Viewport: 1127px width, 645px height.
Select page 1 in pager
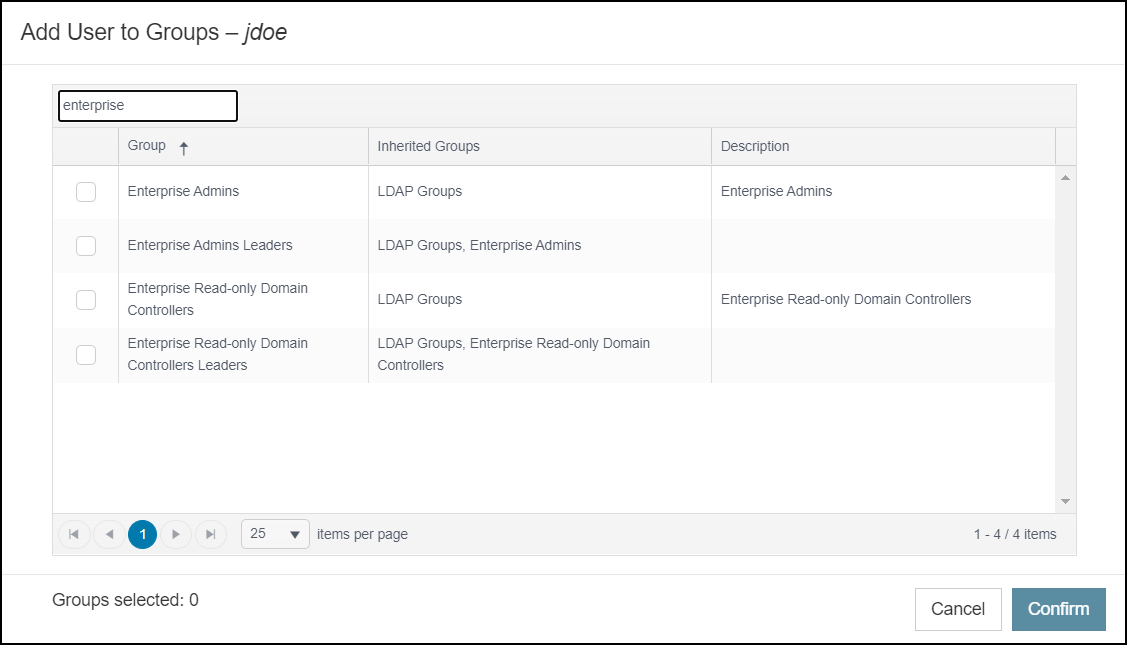142,534
